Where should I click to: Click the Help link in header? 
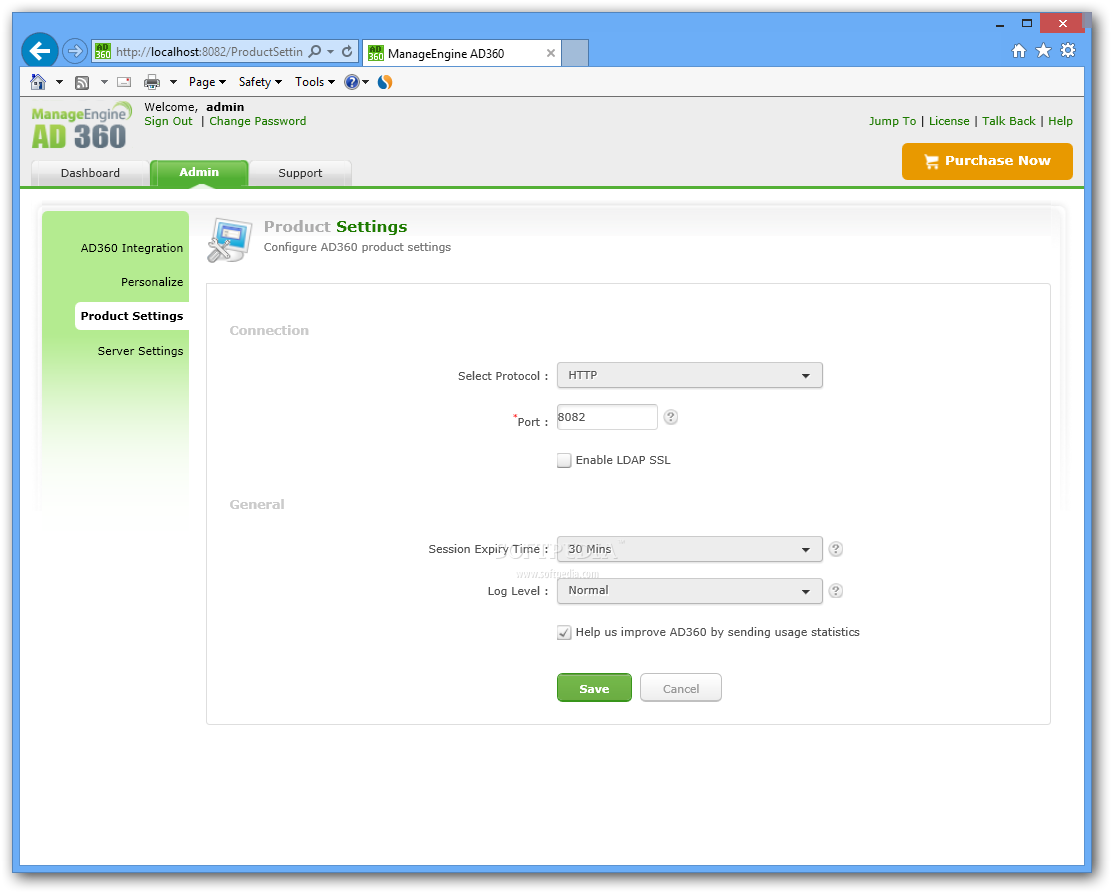1060,121
